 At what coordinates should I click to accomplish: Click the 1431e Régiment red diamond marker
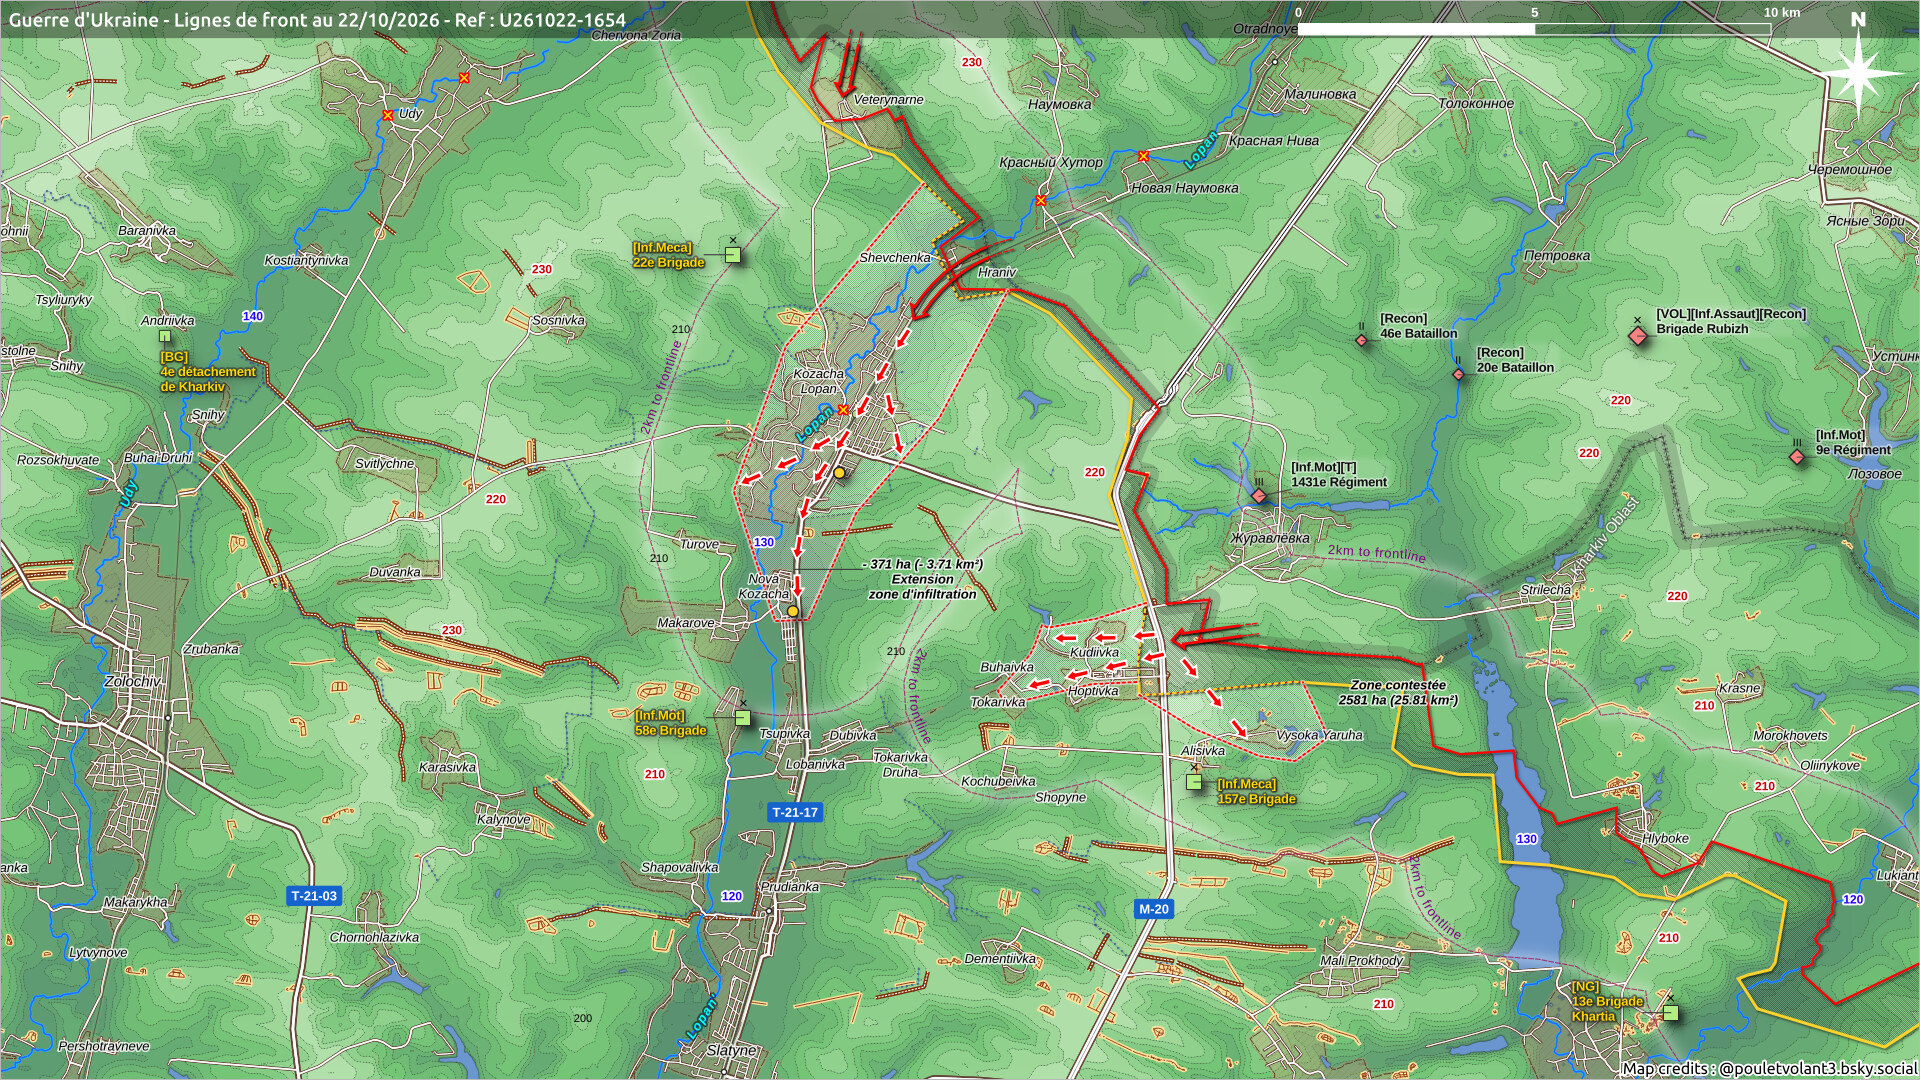pyautogui.click(x=1259, y=495)
